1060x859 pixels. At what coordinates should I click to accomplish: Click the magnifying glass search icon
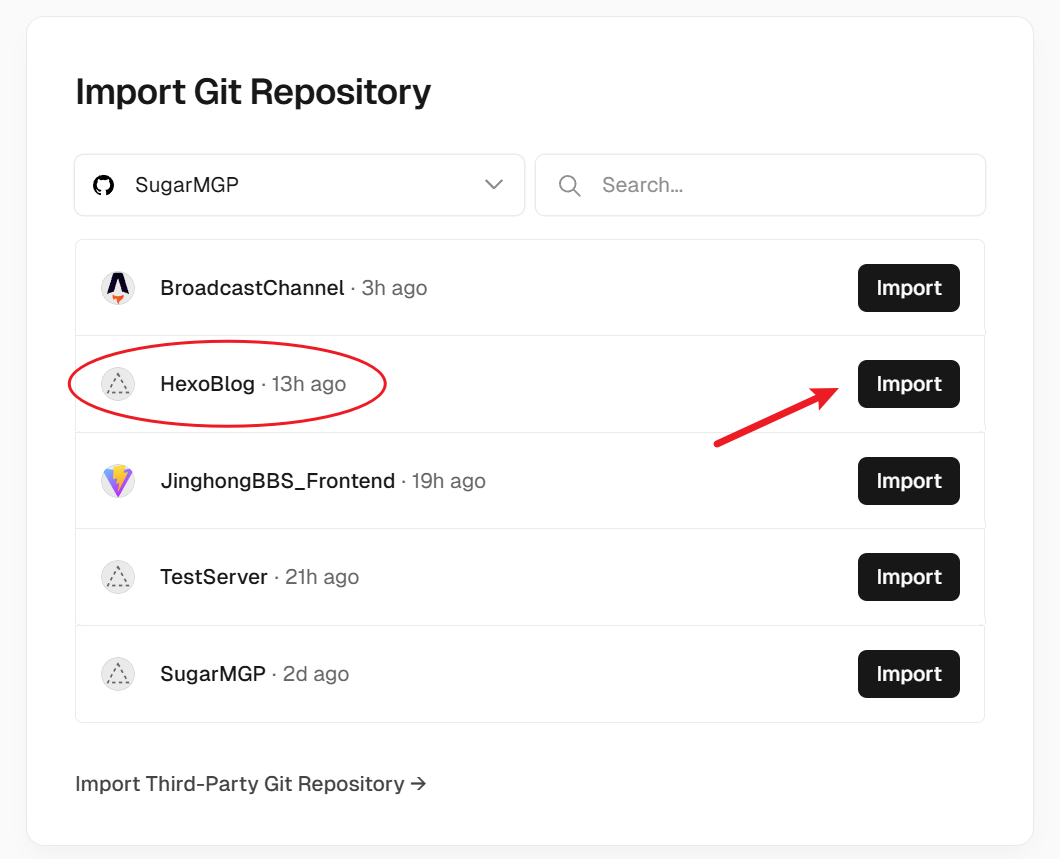(570, 185)
